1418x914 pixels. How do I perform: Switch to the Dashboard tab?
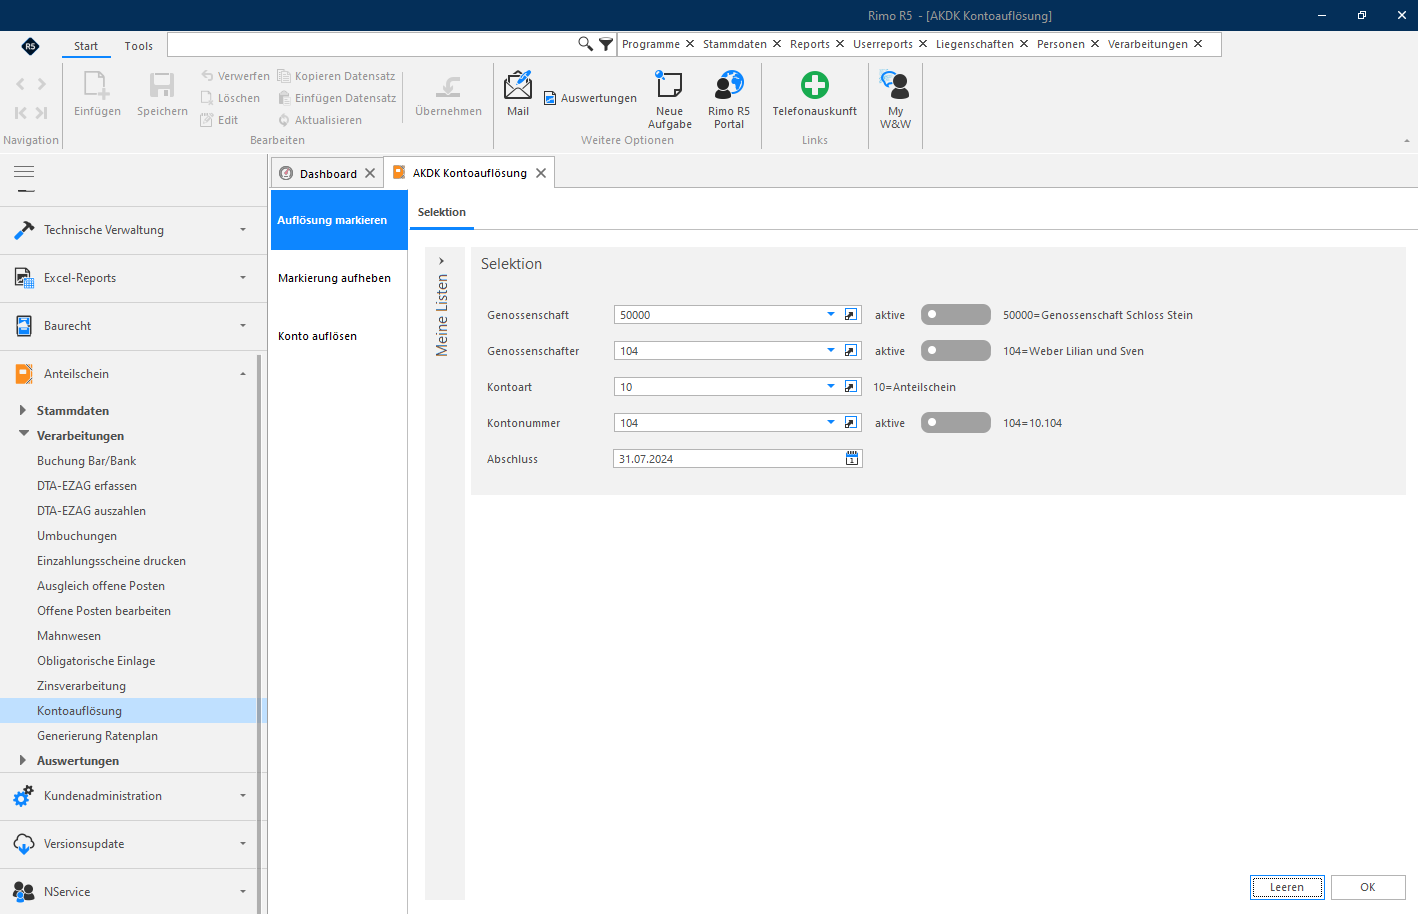tap(328, 174)
